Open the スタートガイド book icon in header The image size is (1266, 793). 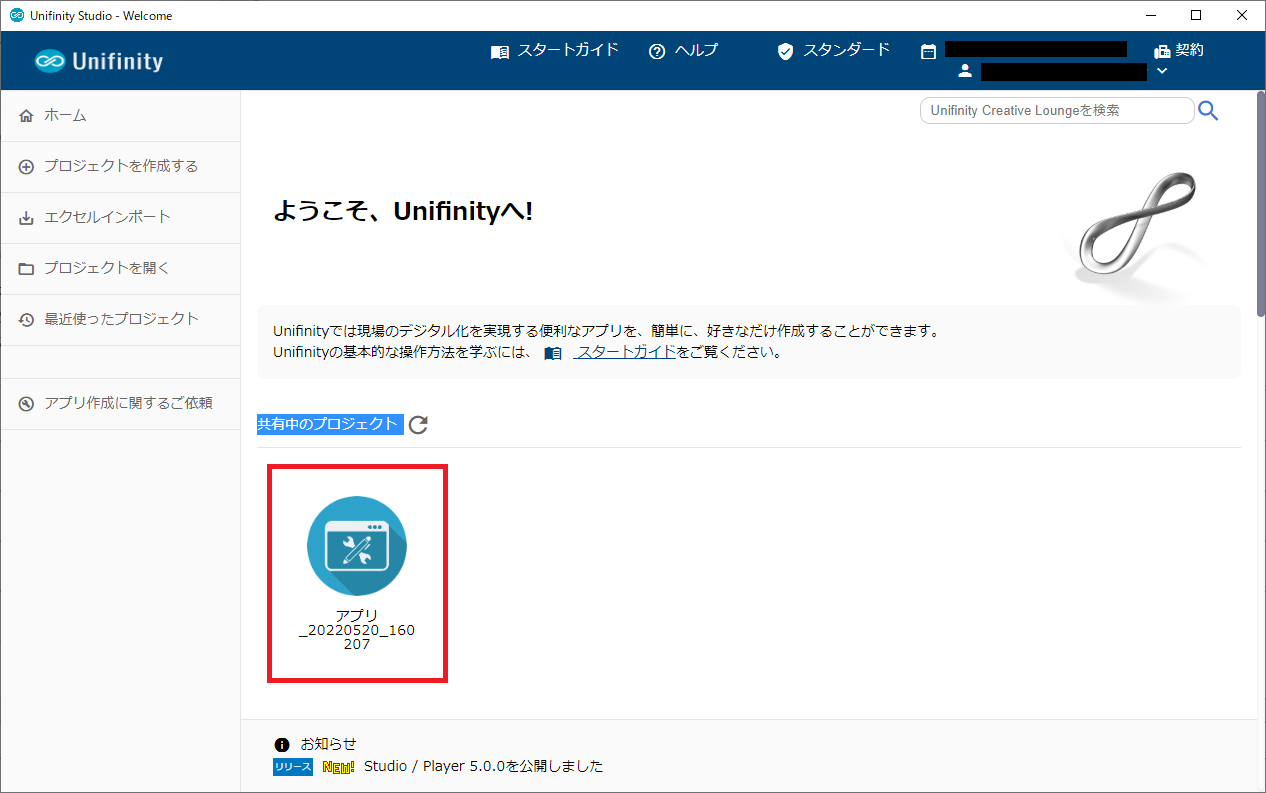[500, 51]
